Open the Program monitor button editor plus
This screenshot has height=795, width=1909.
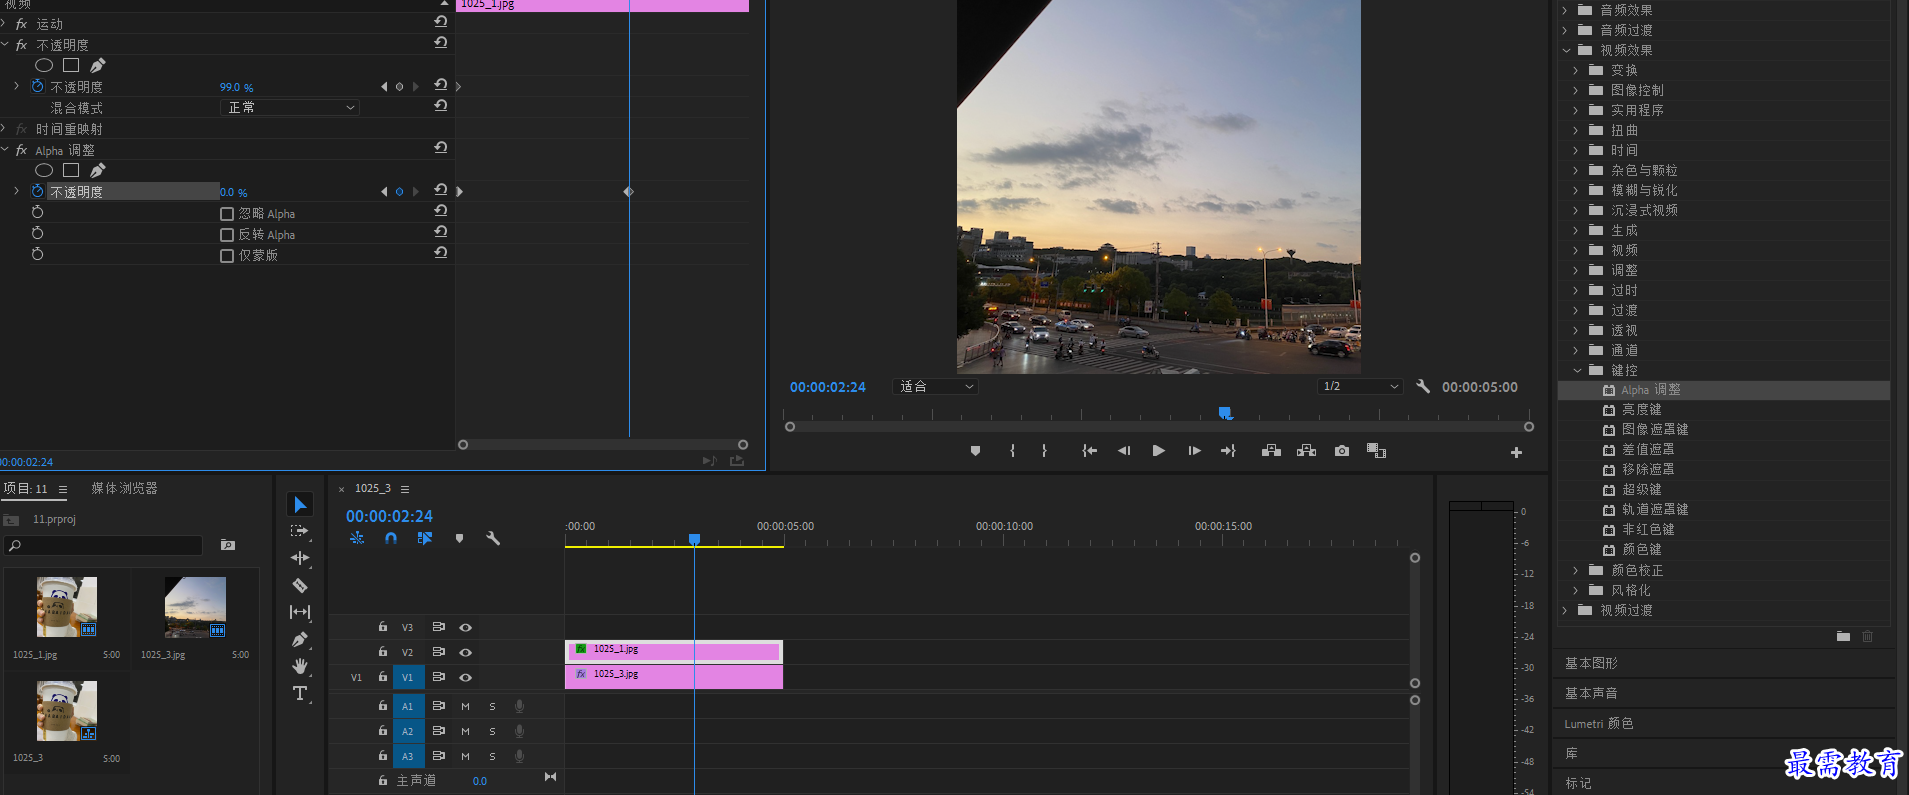click(1516, 452)
